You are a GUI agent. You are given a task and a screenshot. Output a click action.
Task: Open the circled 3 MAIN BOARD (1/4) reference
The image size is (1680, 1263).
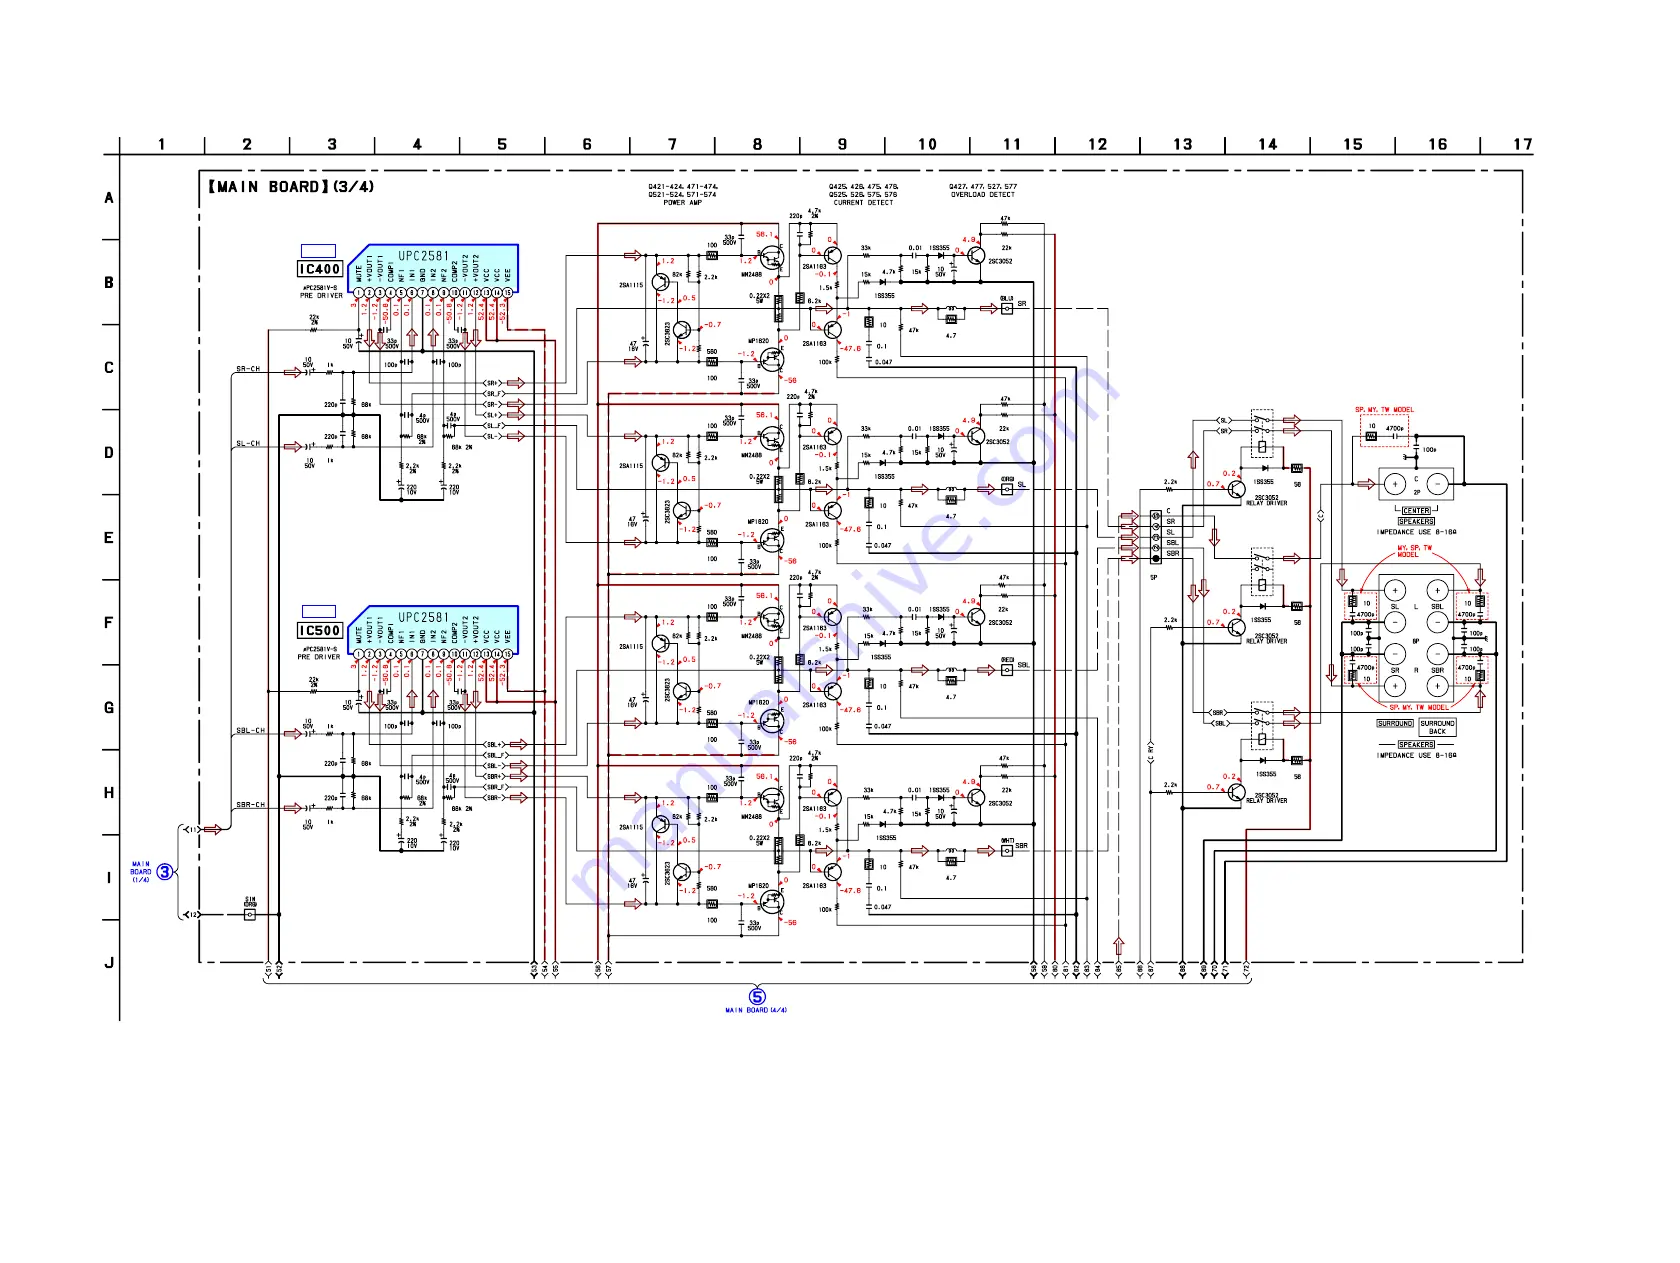[164, 872]
